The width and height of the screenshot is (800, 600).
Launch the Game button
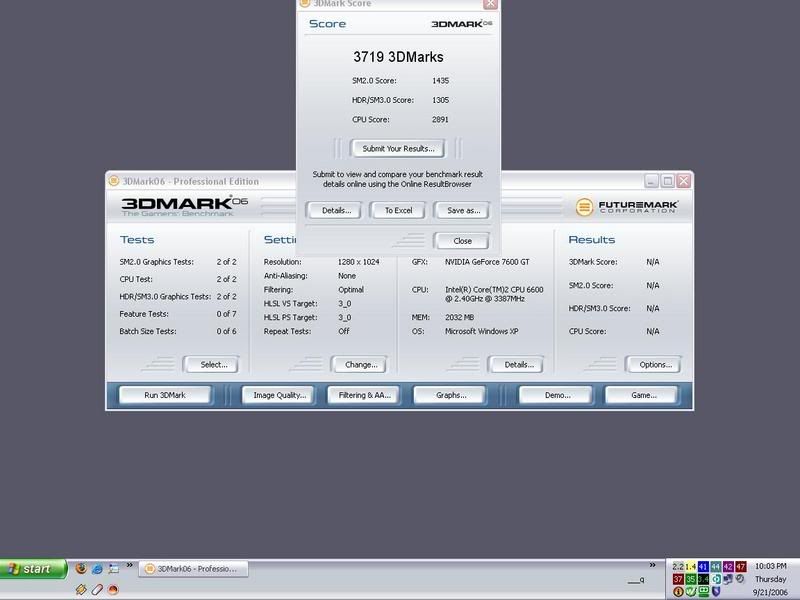pos(642,395)
